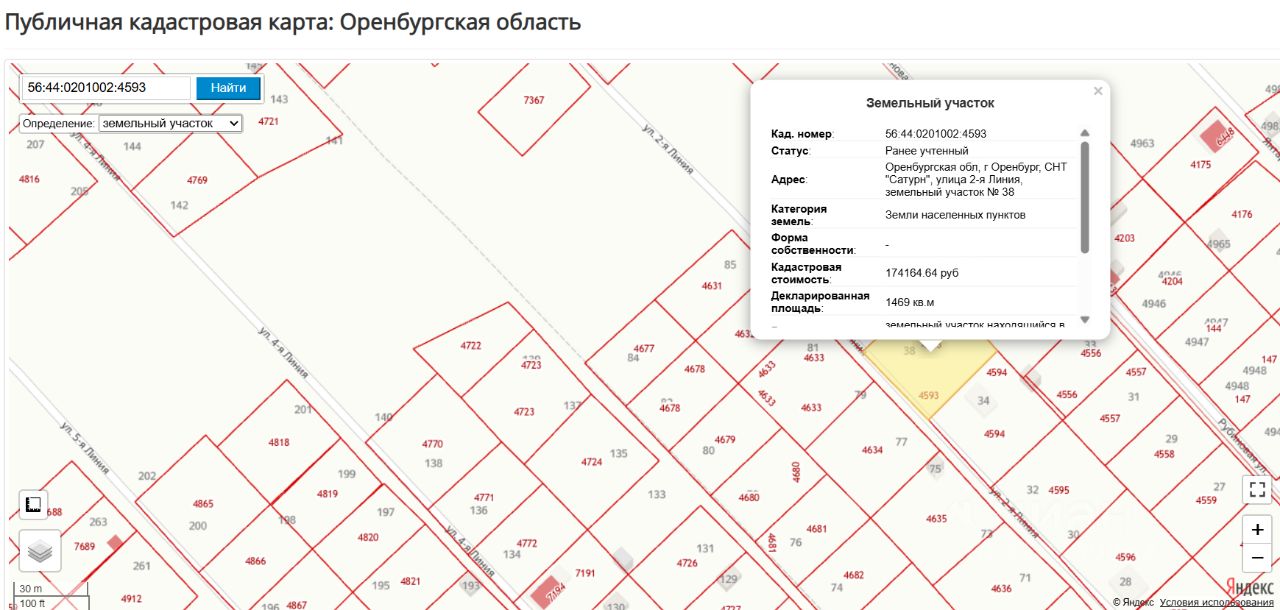
Task: Click parcel label 4677
Action: pyautogui.click(x=644, y=348)
